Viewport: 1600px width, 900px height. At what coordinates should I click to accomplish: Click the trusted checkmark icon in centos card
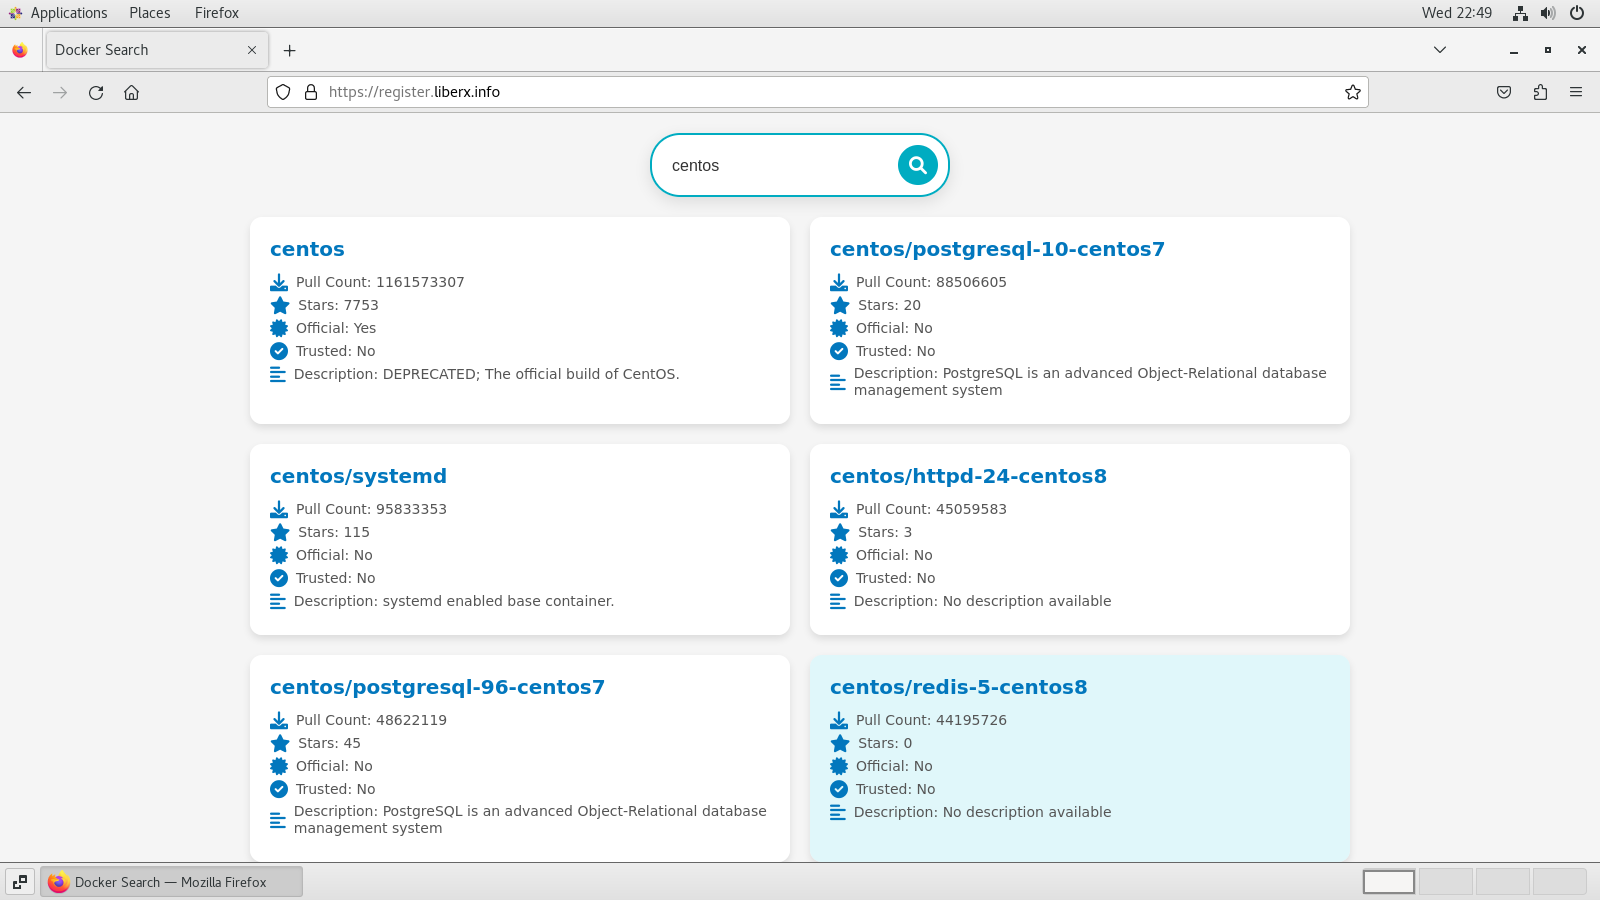pos(279,351)
